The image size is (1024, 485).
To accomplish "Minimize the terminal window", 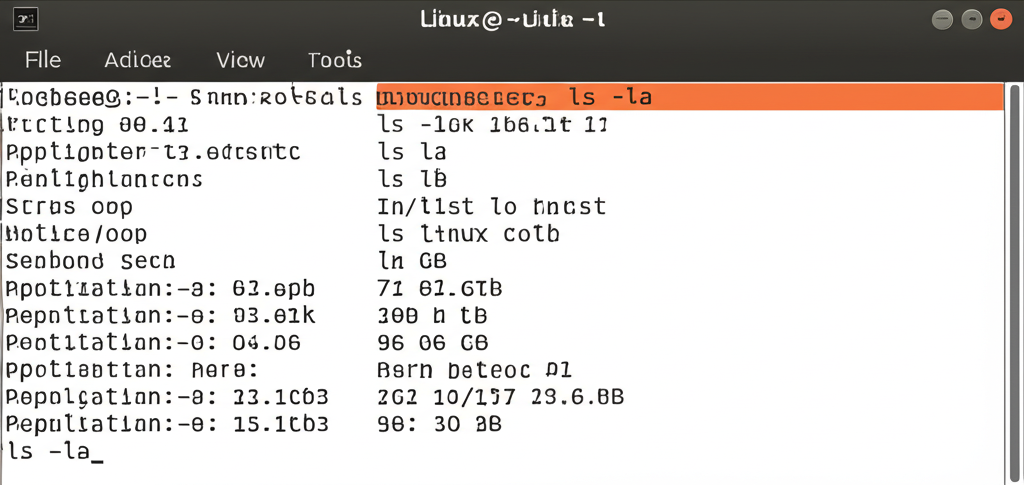I will (942, 20).
